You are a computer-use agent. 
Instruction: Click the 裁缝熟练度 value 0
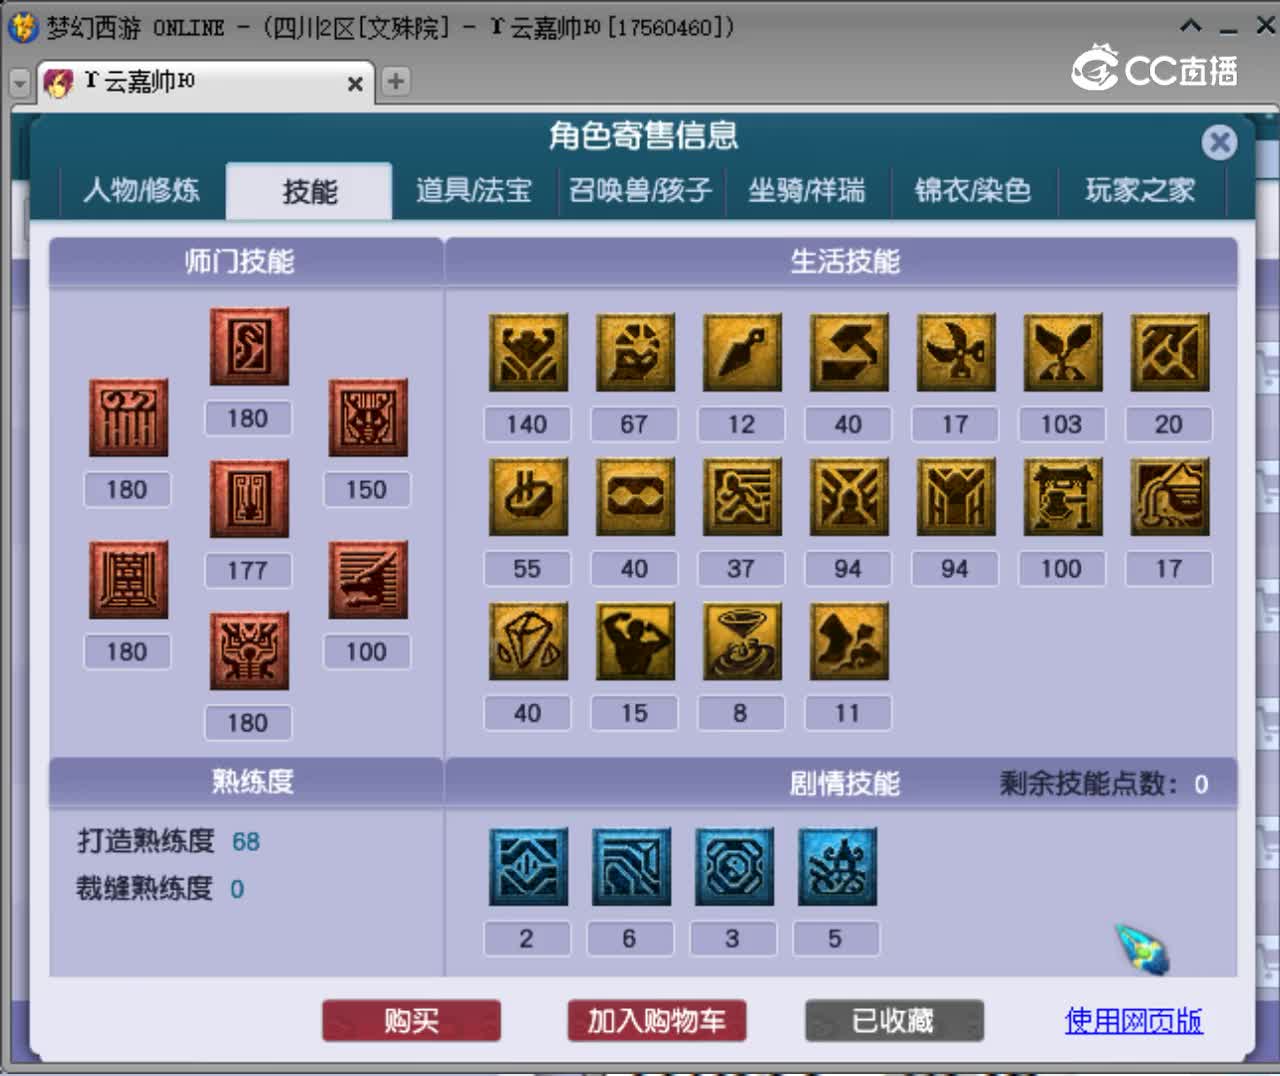[237, 889]
